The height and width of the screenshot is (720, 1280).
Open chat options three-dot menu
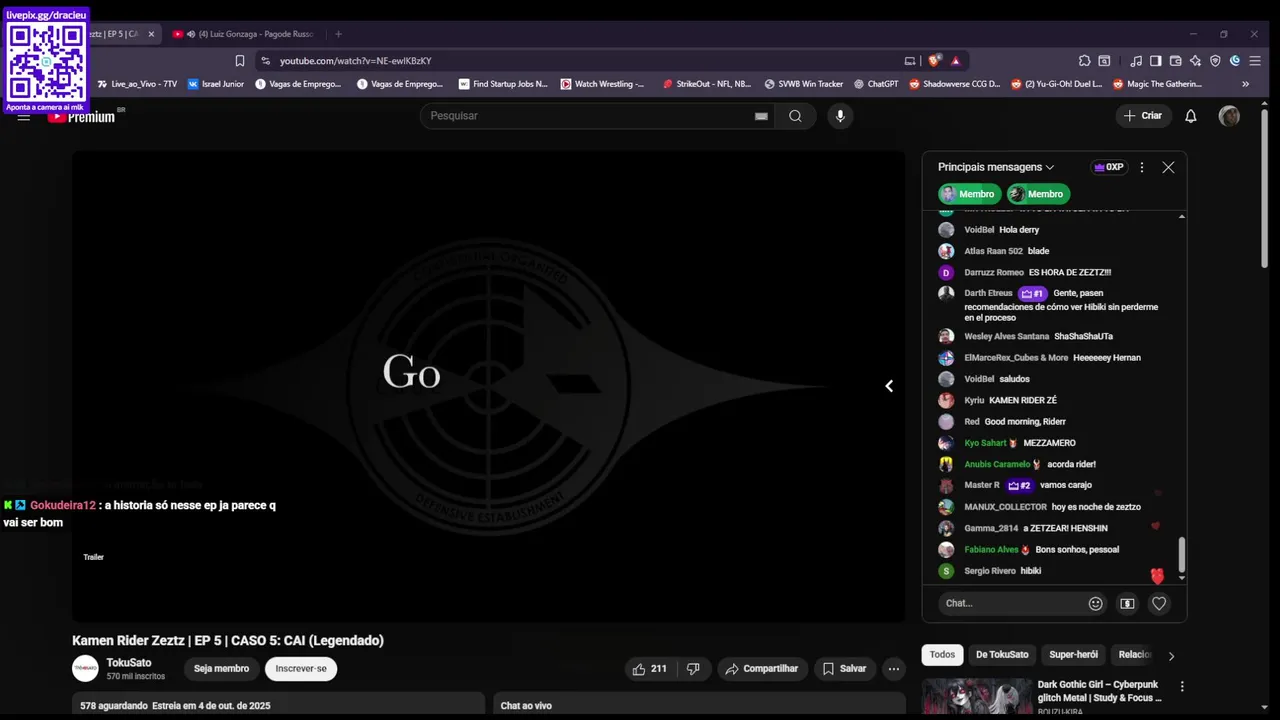pos(1142,167)
